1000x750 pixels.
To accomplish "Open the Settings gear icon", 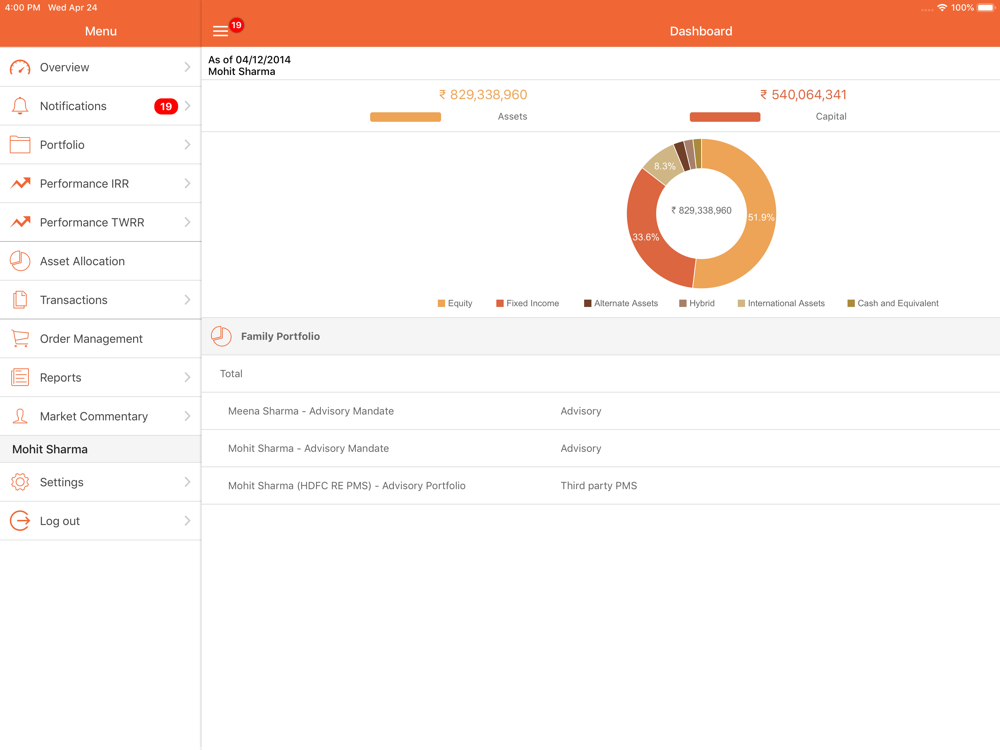I will [20, 482].
